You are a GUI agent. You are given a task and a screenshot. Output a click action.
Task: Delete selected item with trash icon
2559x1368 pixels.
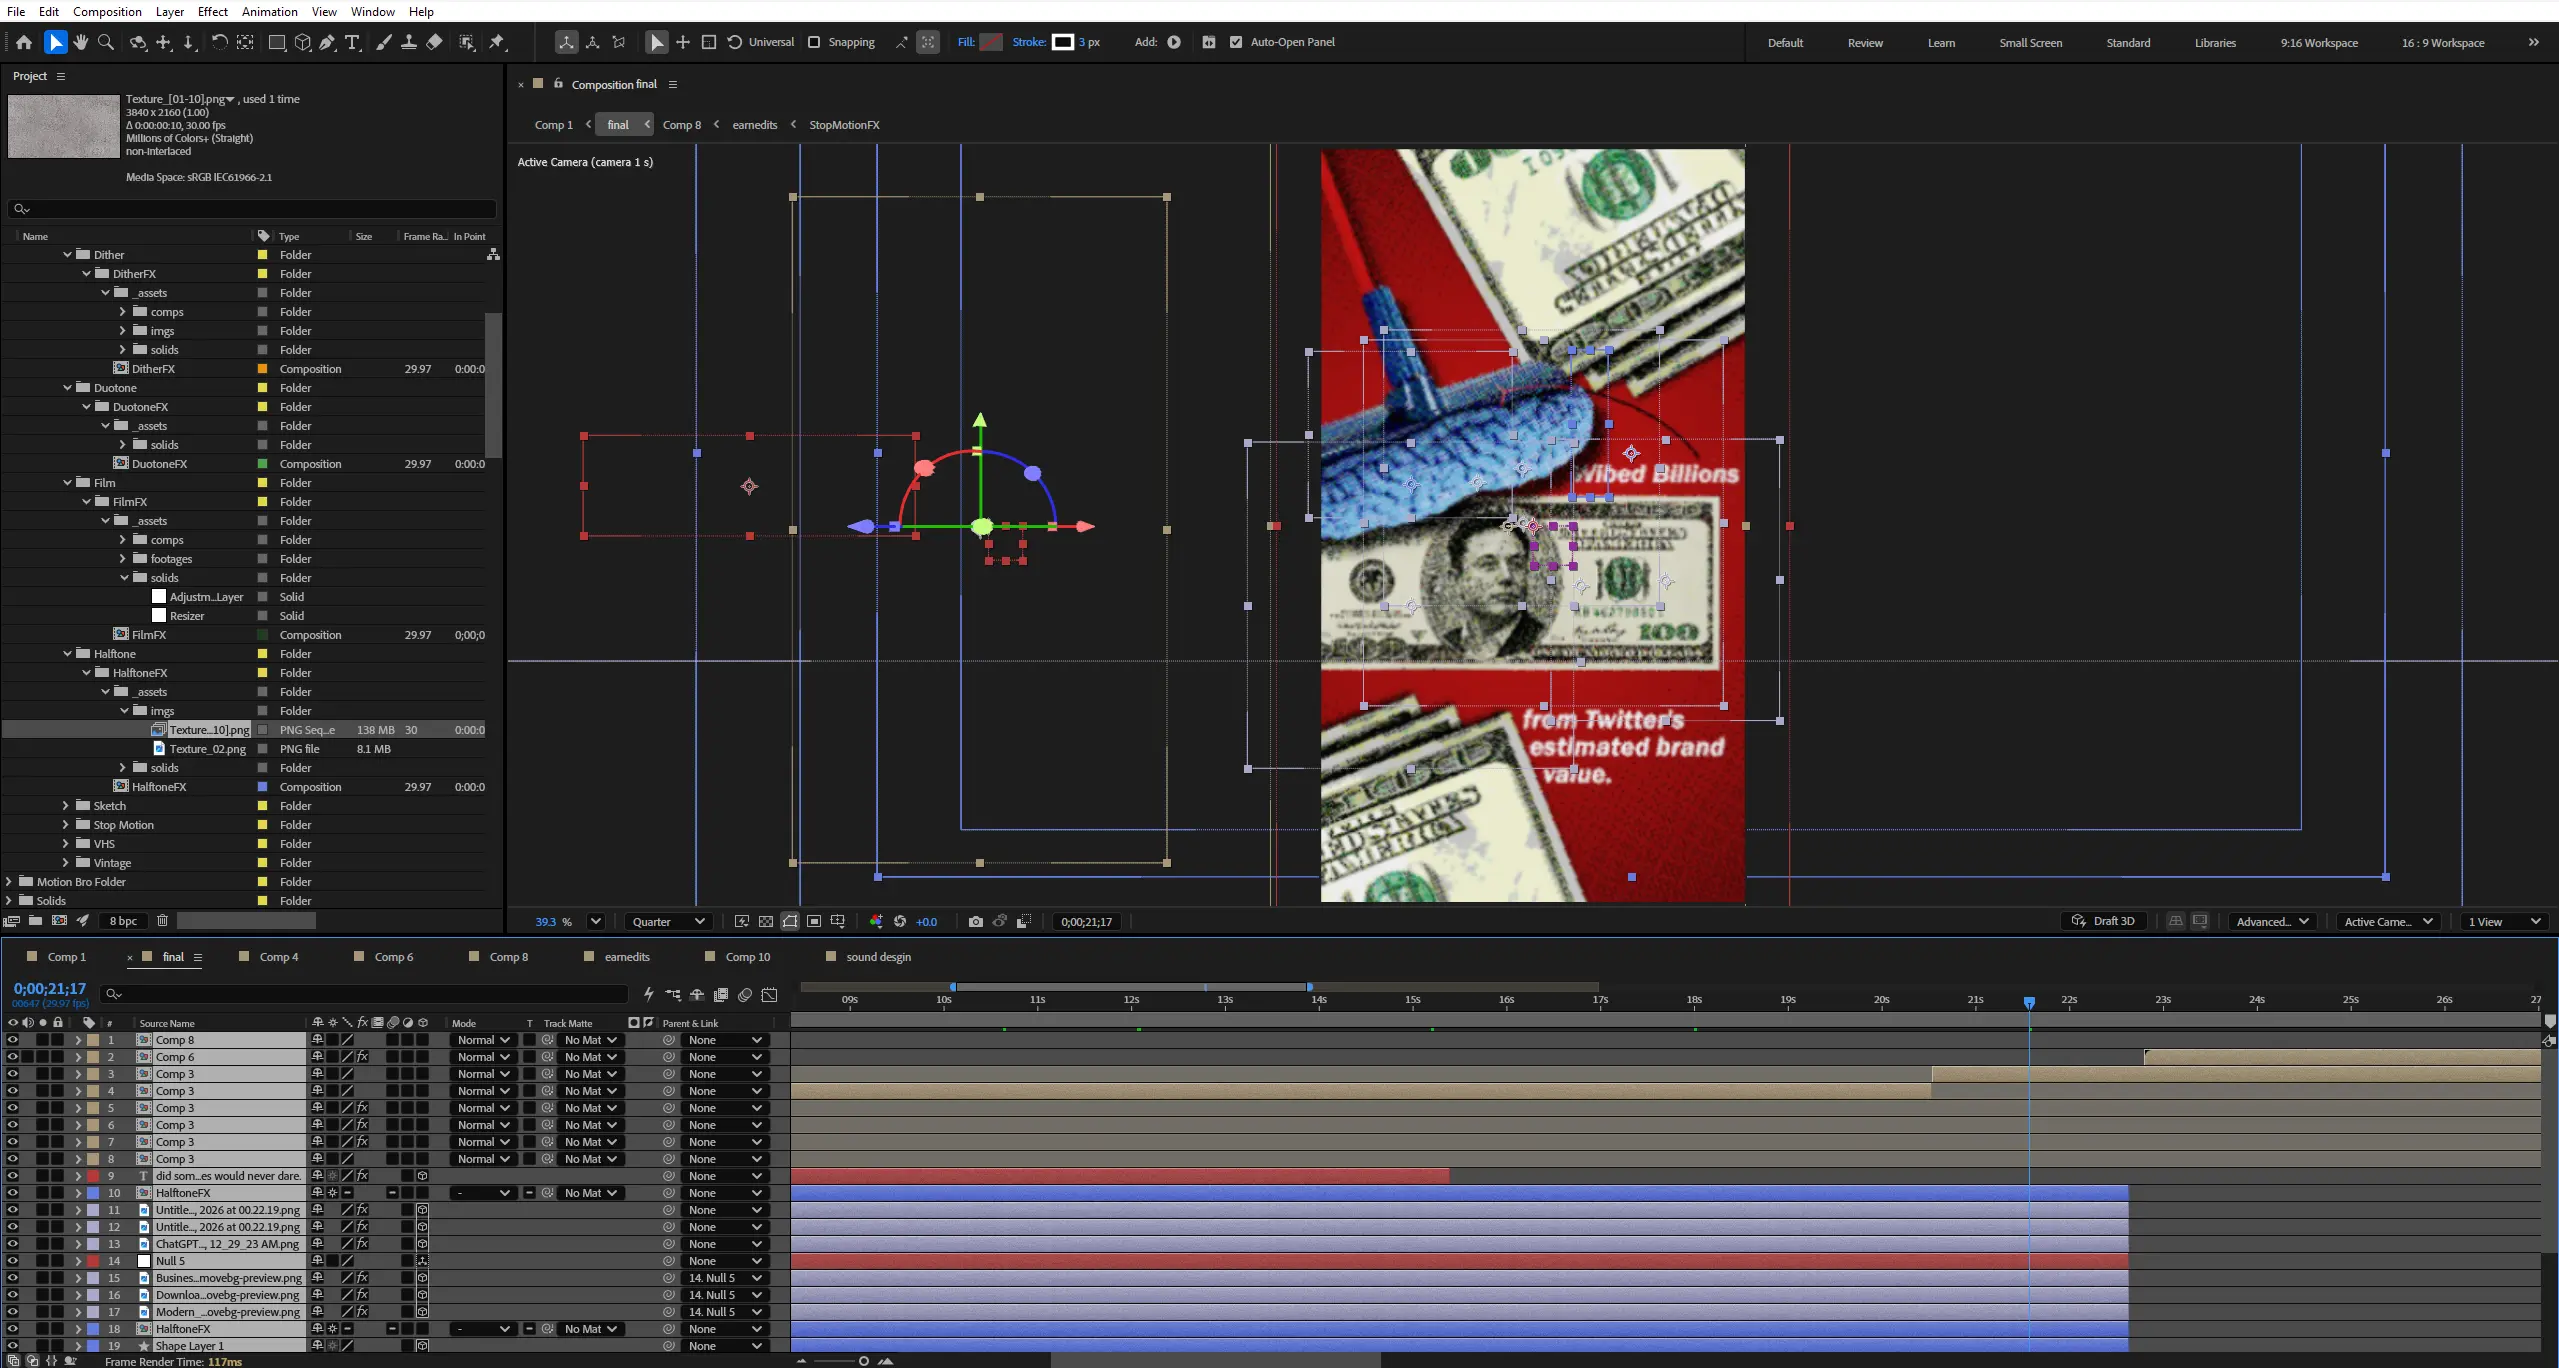(163, 921)
